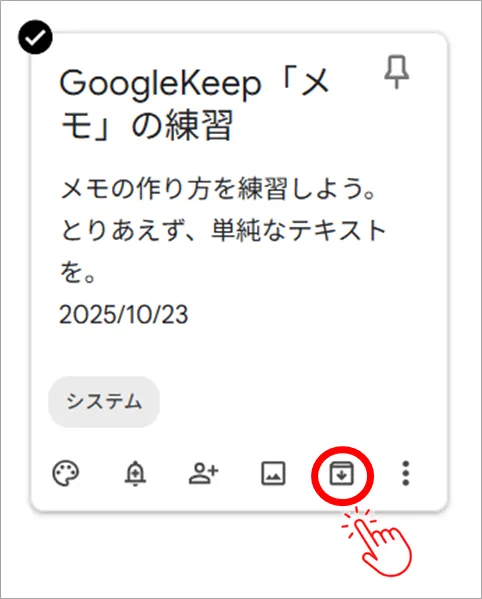Screen dimensions: 482x599
Task: Click the title's second line ending の練習
Action: 147,125
